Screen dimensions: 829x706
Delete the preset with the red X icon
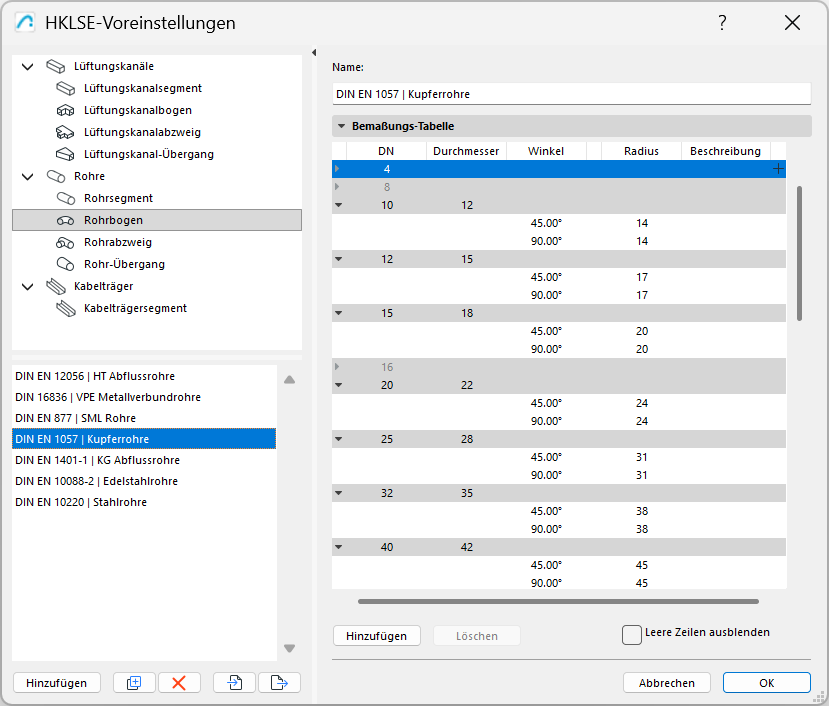[179, 683]
